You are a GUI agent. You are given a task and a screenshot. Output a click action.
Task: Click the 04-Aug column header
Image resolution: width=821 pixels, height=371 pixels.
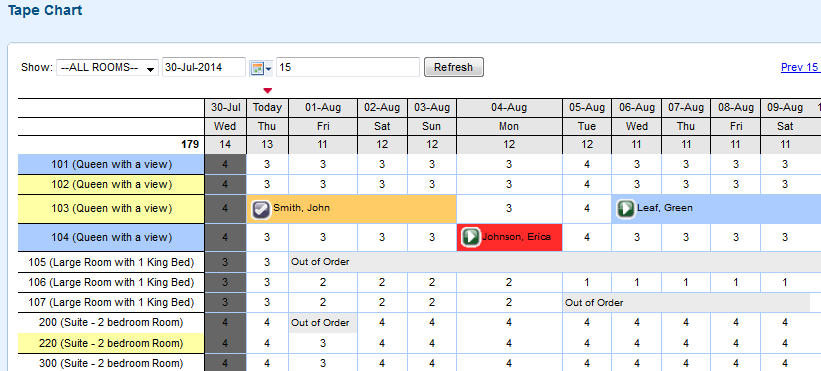(509, 108)
